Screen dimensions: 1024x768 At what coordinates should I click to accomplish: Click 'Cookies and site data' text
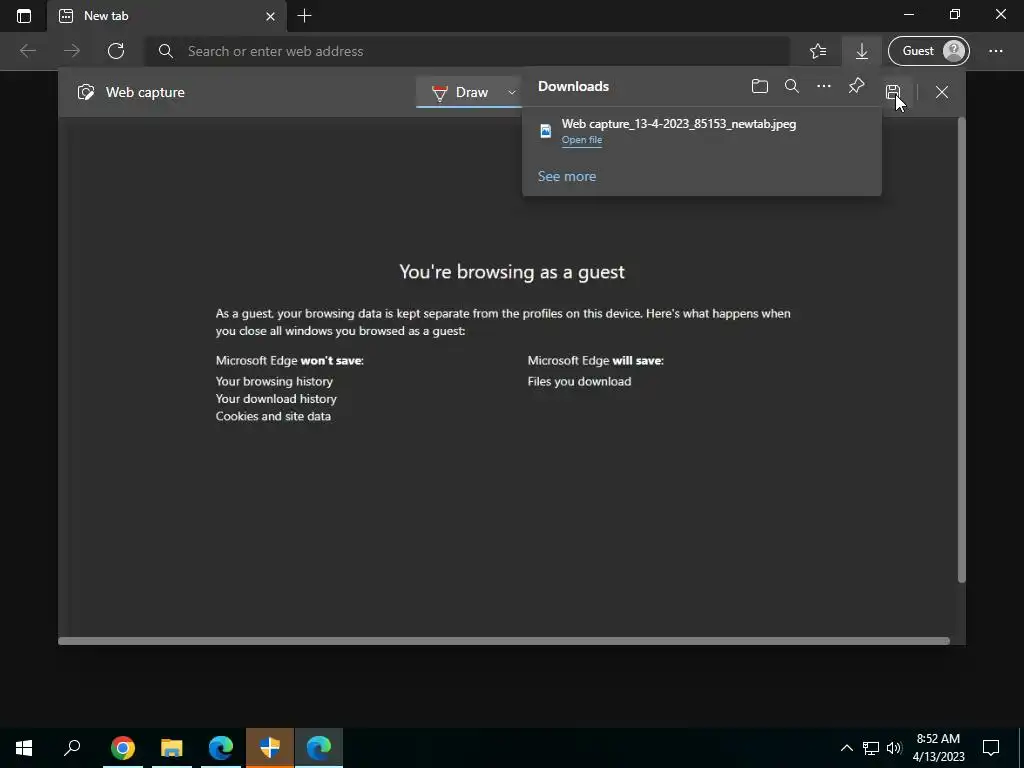tap(273, 416)
